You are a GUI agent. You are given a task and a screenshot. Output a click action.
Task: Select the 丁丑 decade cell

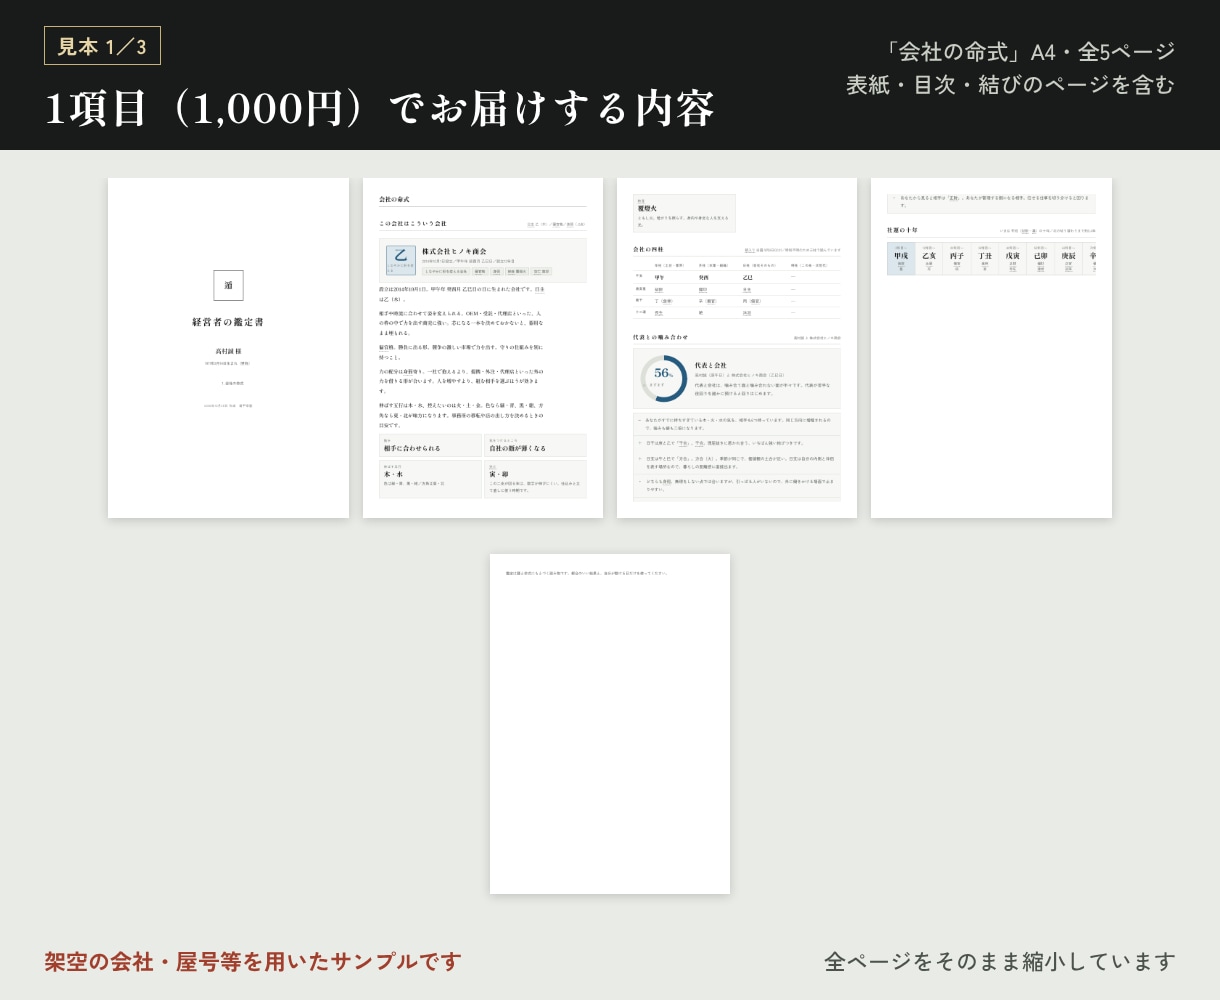tap(985, 259)
